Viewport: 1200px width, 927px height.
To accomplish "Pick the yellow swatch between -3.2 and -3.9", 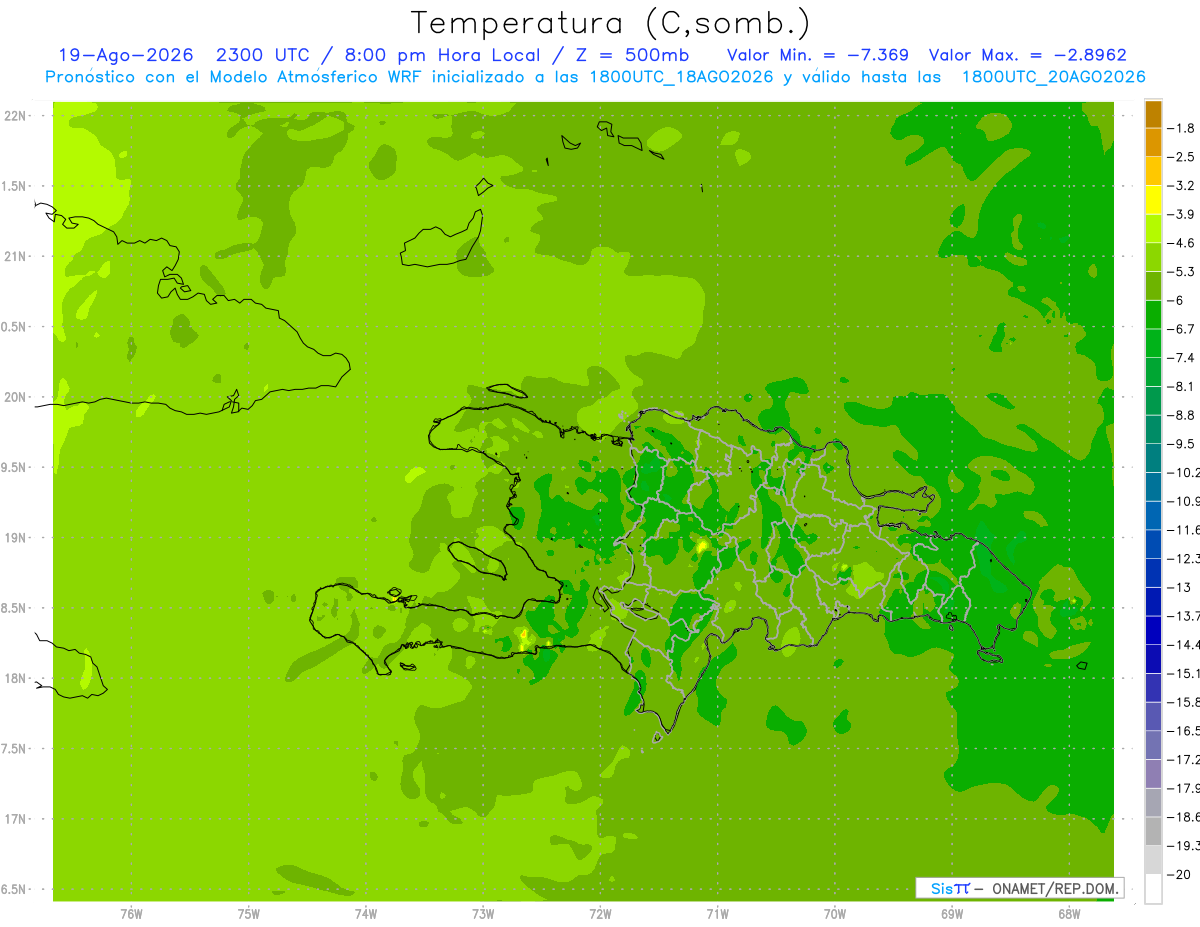I will [x=1153, y=200].
